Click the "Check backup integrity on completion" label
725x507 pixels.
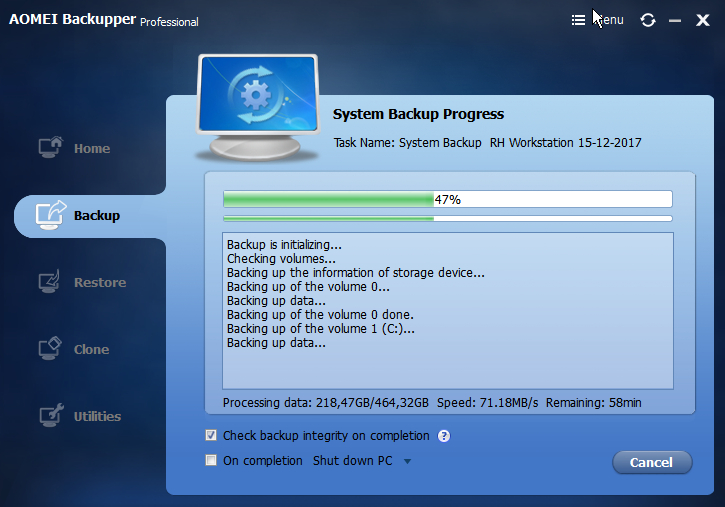point(326,436)
